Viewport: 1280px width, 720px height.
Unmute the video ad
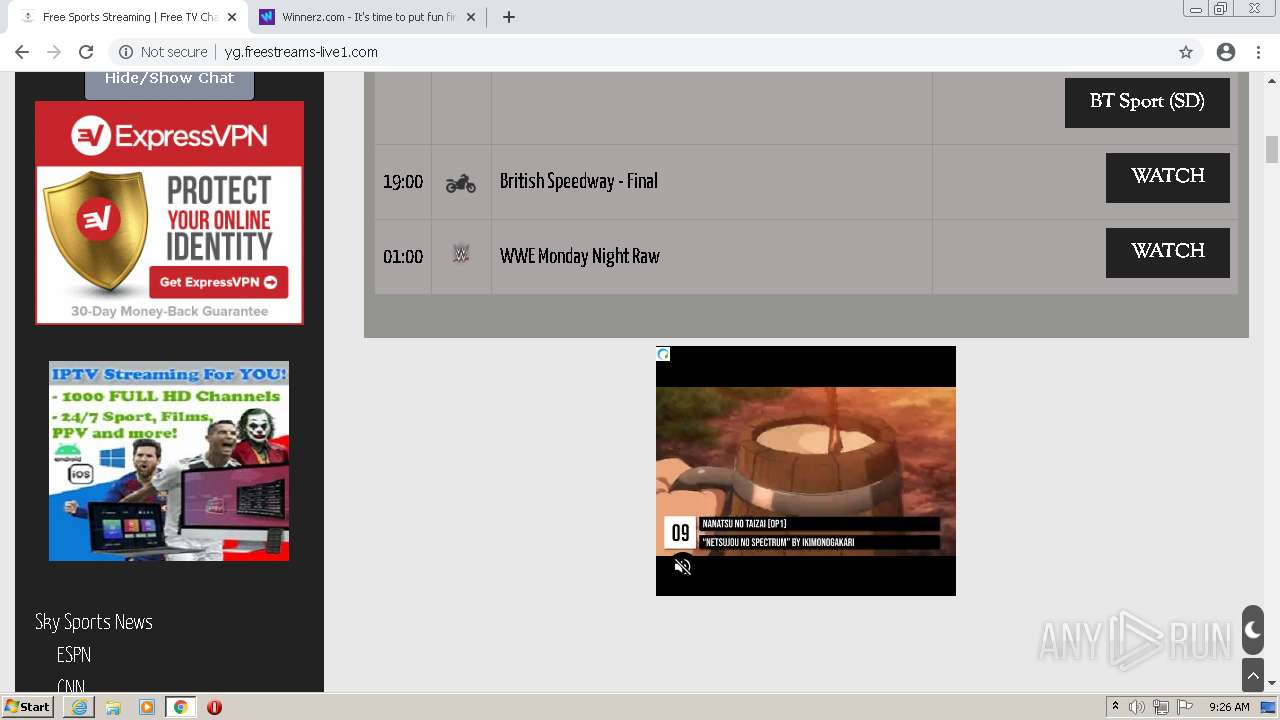tap(683, 567)
